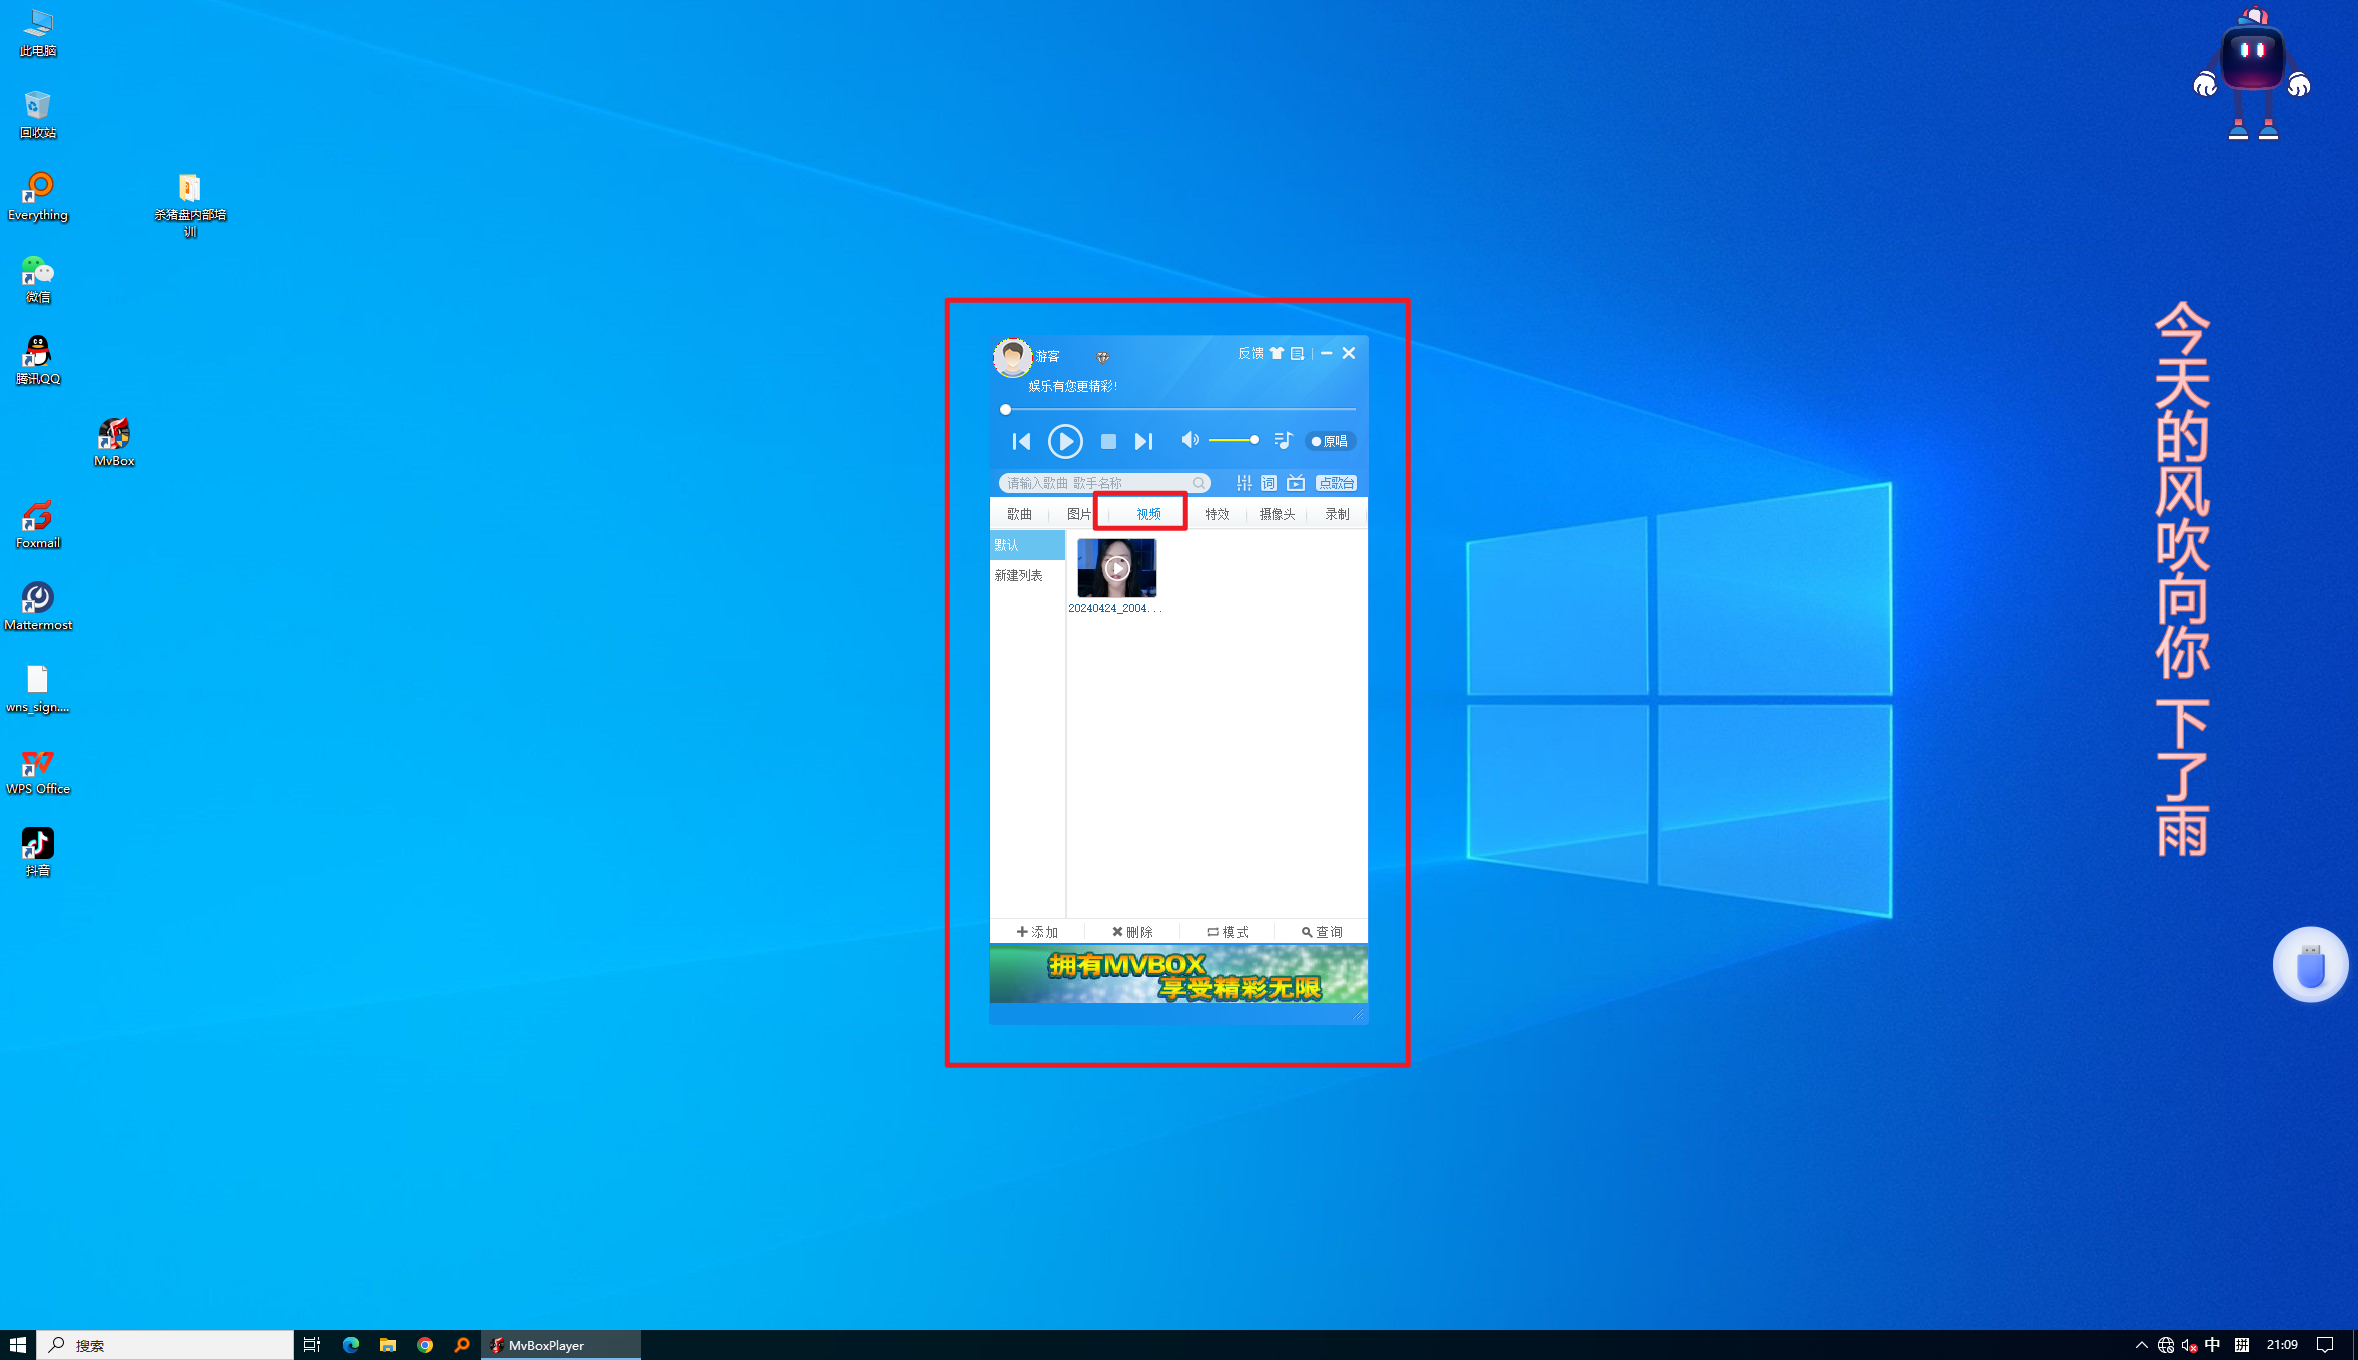Go back to the previous track
Image resolution: width=2358 pixels, height=1360 pixels.
tap(1020, 441)
